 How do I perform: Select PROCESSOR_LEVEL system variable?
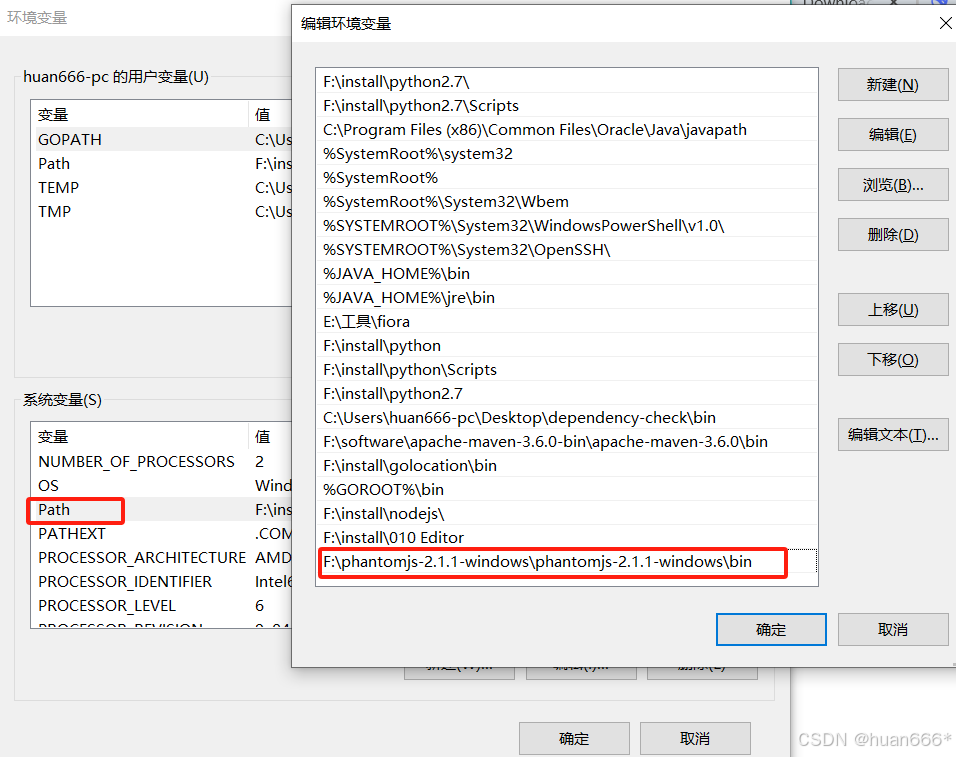[x=162, y=606]
